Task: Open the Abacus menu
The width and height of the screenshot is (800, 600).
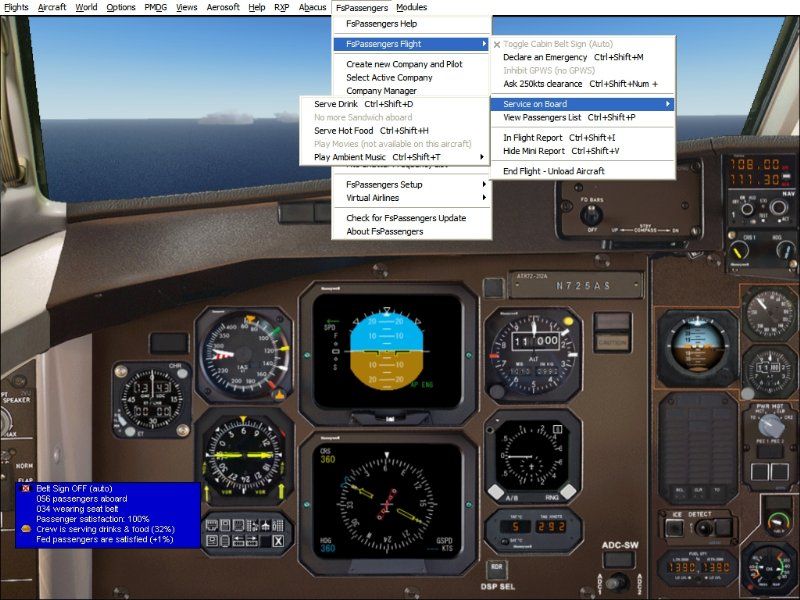Action: click(x=312, y=7)
